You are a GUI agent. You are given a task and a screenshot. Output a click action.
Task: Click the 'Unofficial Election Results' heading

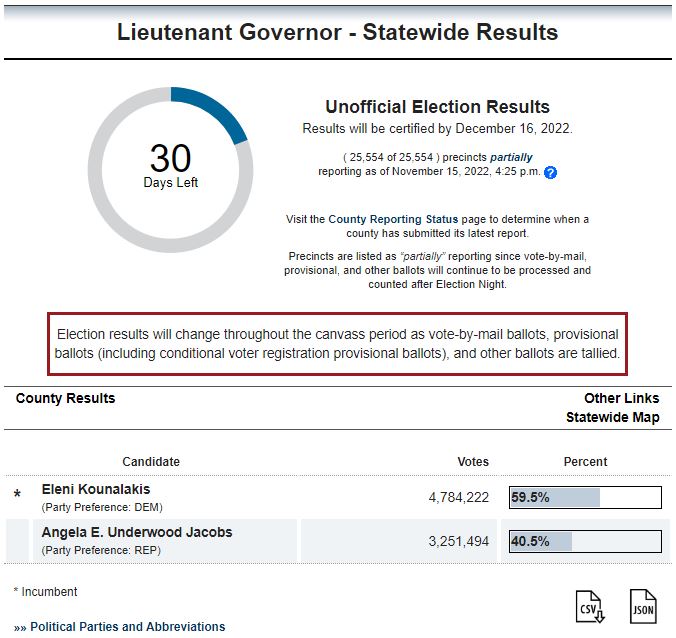437,106
